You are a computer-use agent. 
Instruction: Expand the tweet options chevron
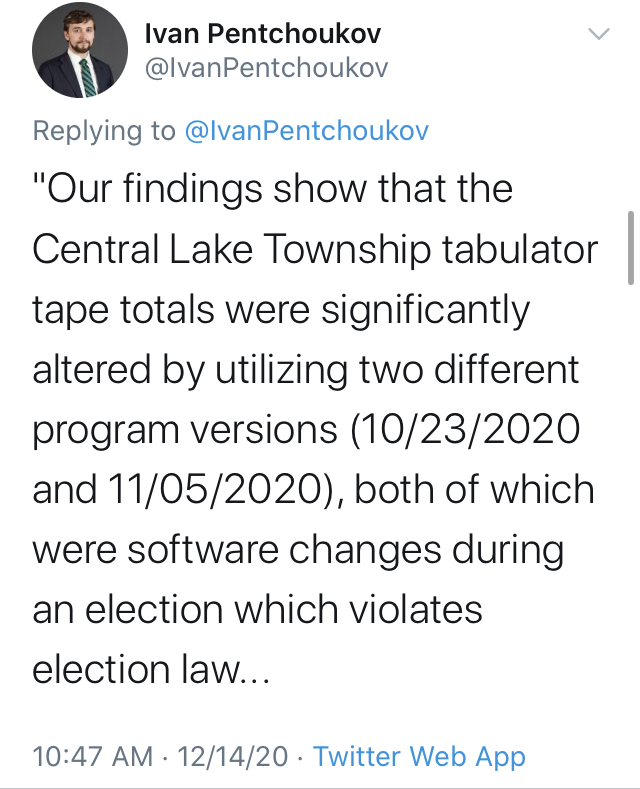pos(599,34)
